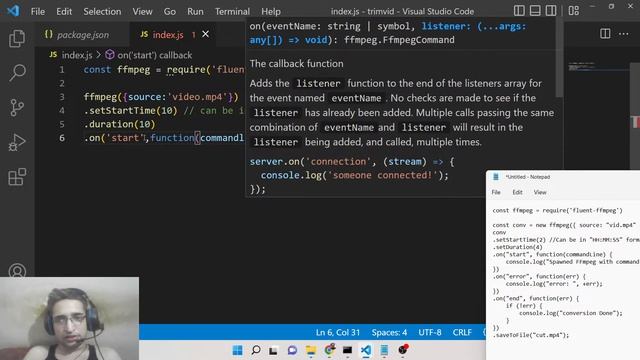Open File Explorer from the taskbar
Image resolution: width=640 pixels, height=360 pixels.
311,350
